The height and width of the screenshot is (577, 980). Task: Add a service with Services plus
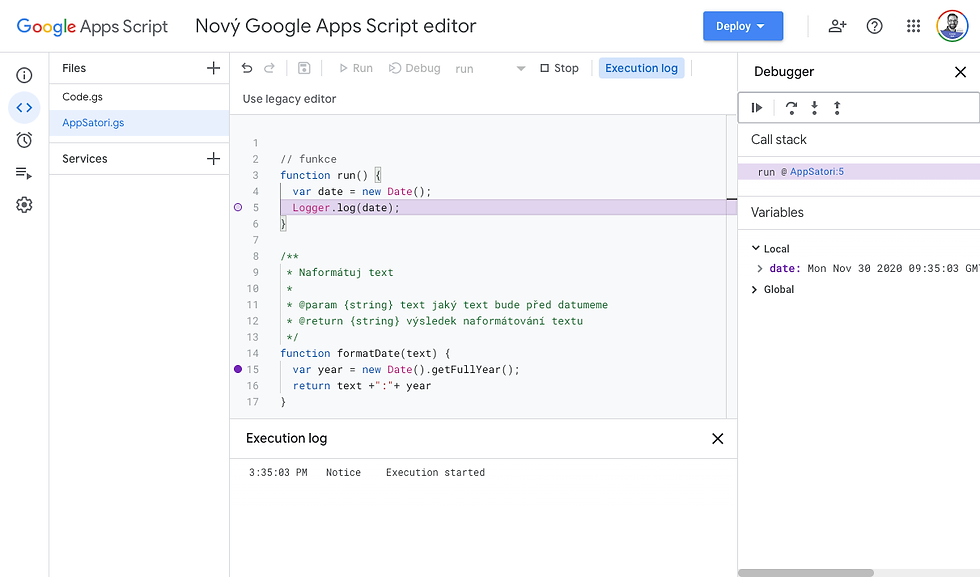click(213, 159)
